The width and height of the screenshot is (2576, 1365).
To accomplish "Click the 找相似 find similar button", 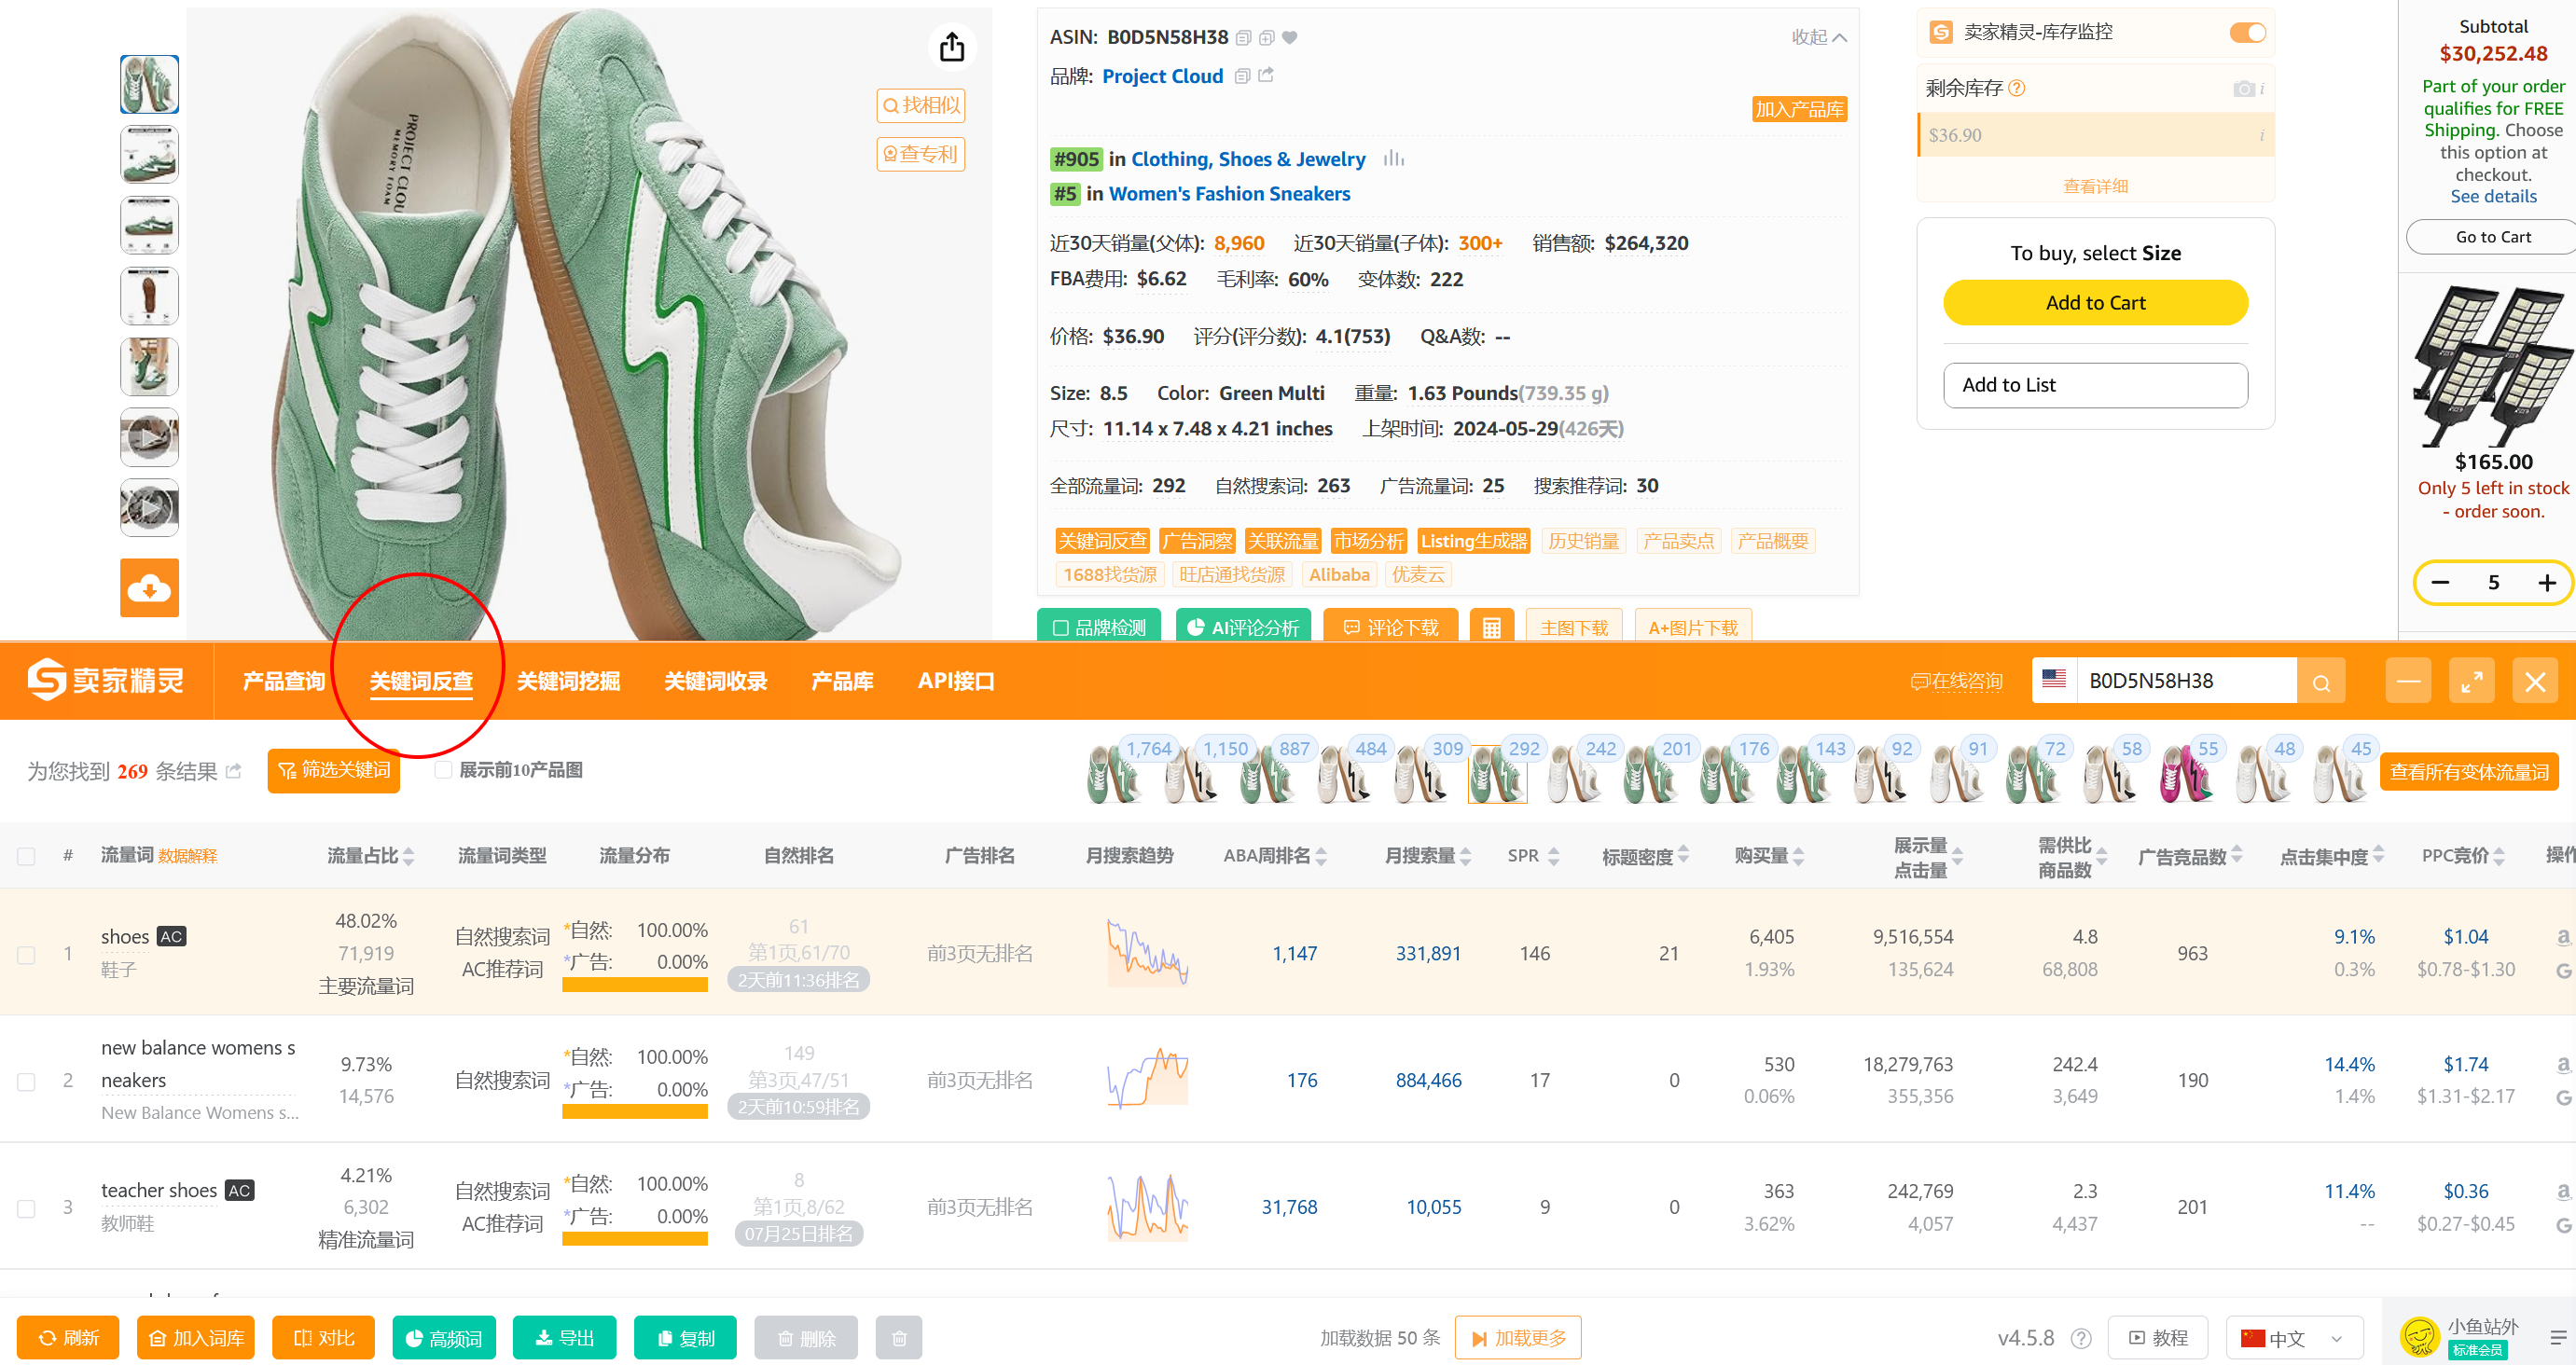I will point(920,105).
